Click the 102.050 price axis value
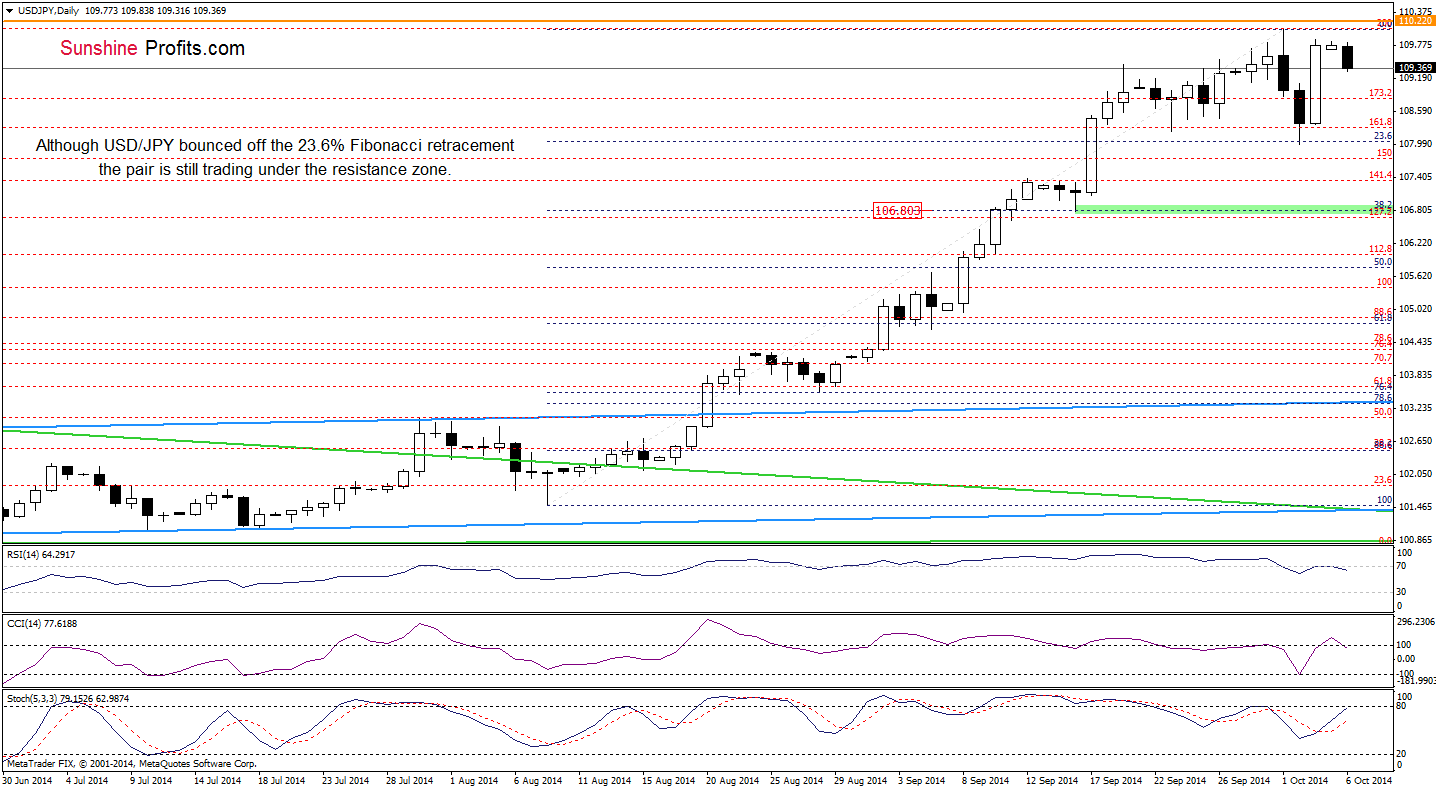 point(1414,473)
